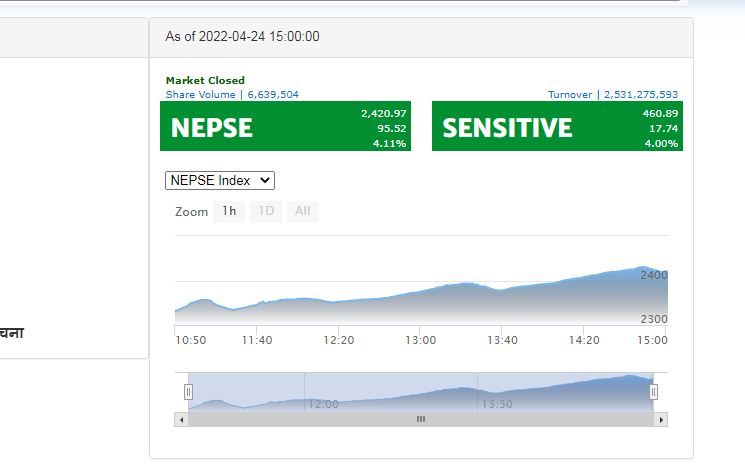Click the navigator mini-chart near 12:00
The image size is (745, 466).
[x=323, y=398]
